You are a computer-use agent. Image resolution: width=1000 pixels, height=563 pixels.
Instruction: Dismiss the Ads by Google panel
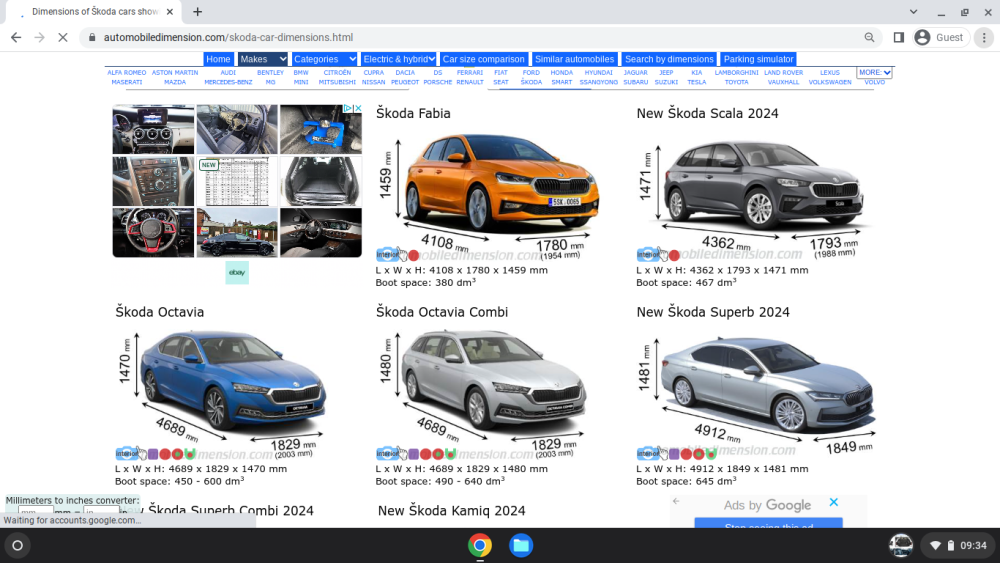834,502
